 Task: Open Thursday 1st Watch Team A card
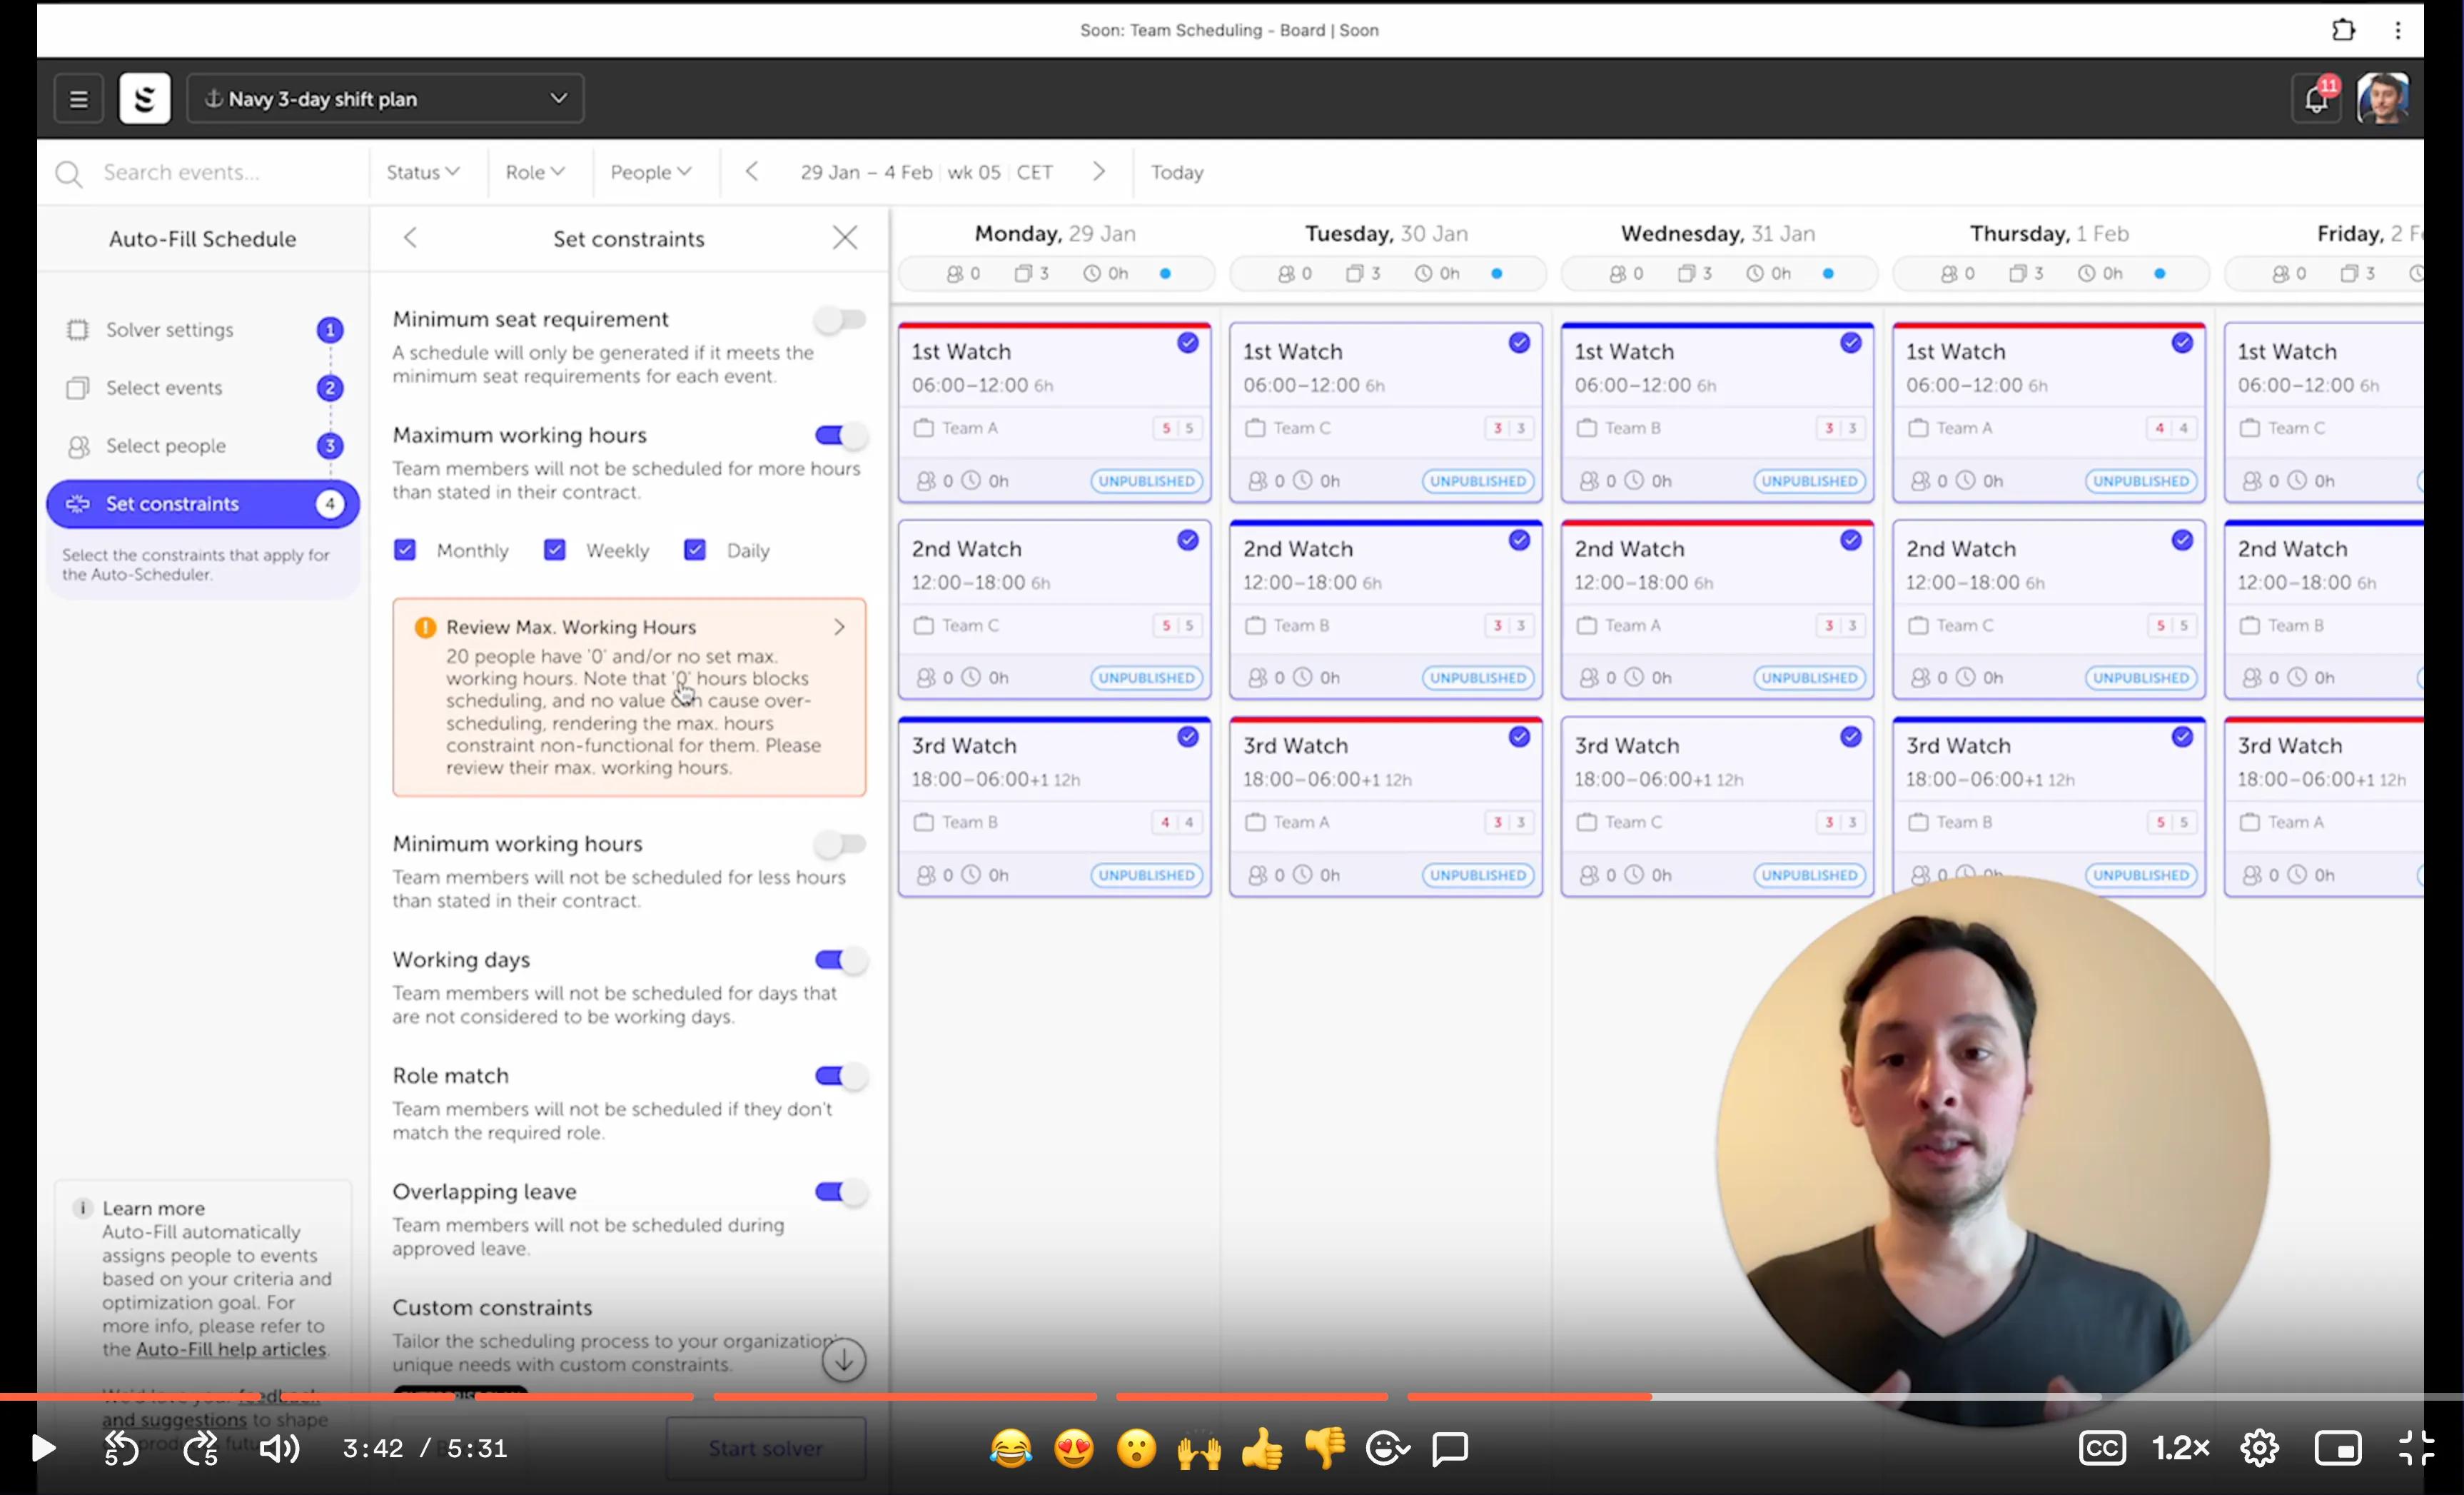(x=2049, y=412)
